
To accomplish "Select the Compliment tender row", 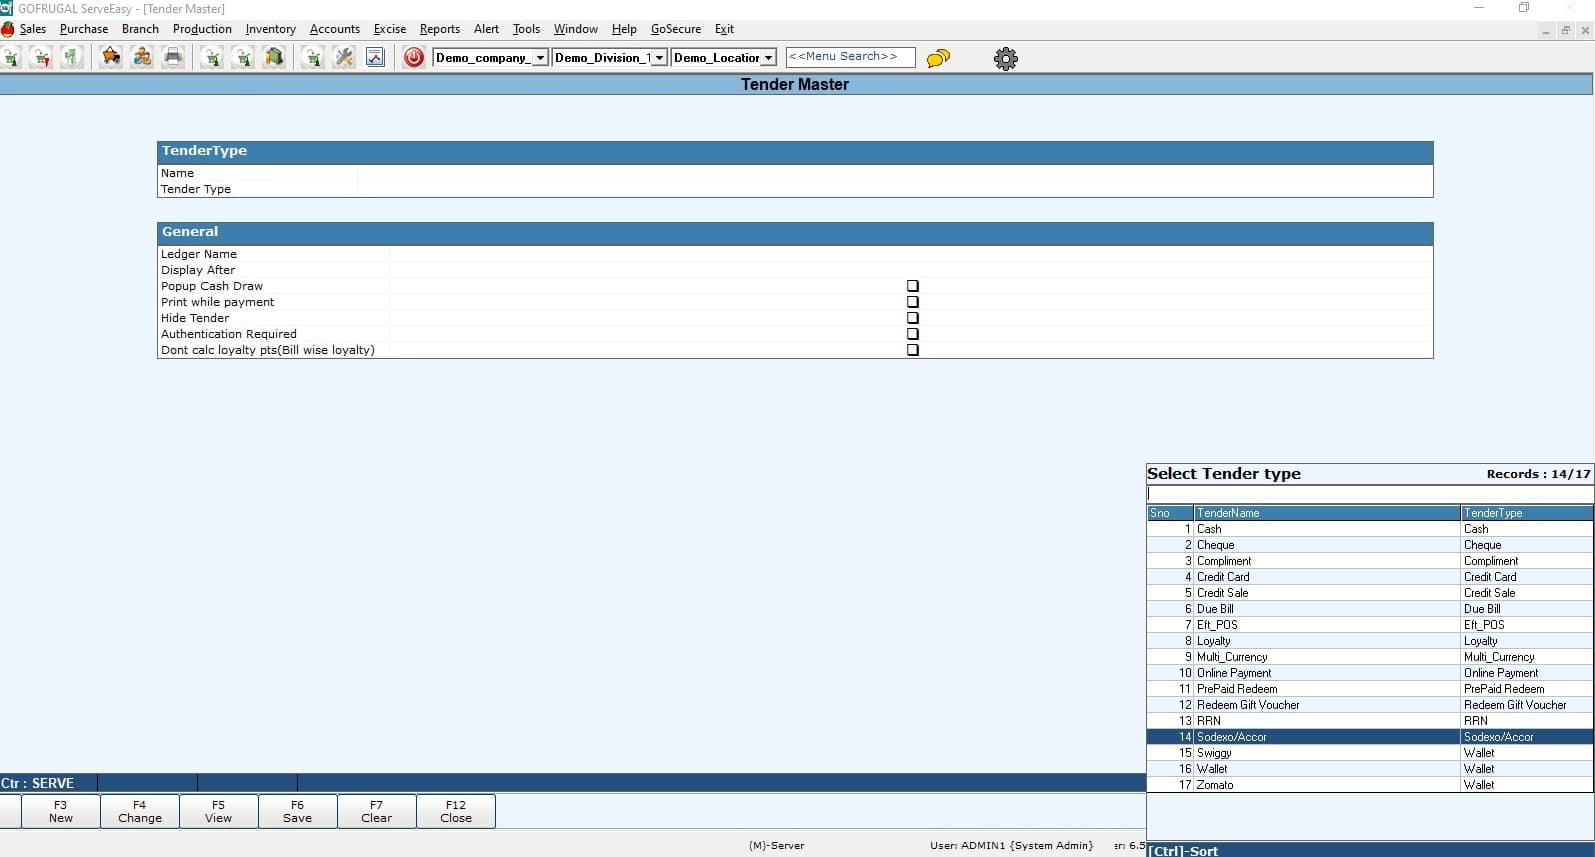I will pos(1370,561).
